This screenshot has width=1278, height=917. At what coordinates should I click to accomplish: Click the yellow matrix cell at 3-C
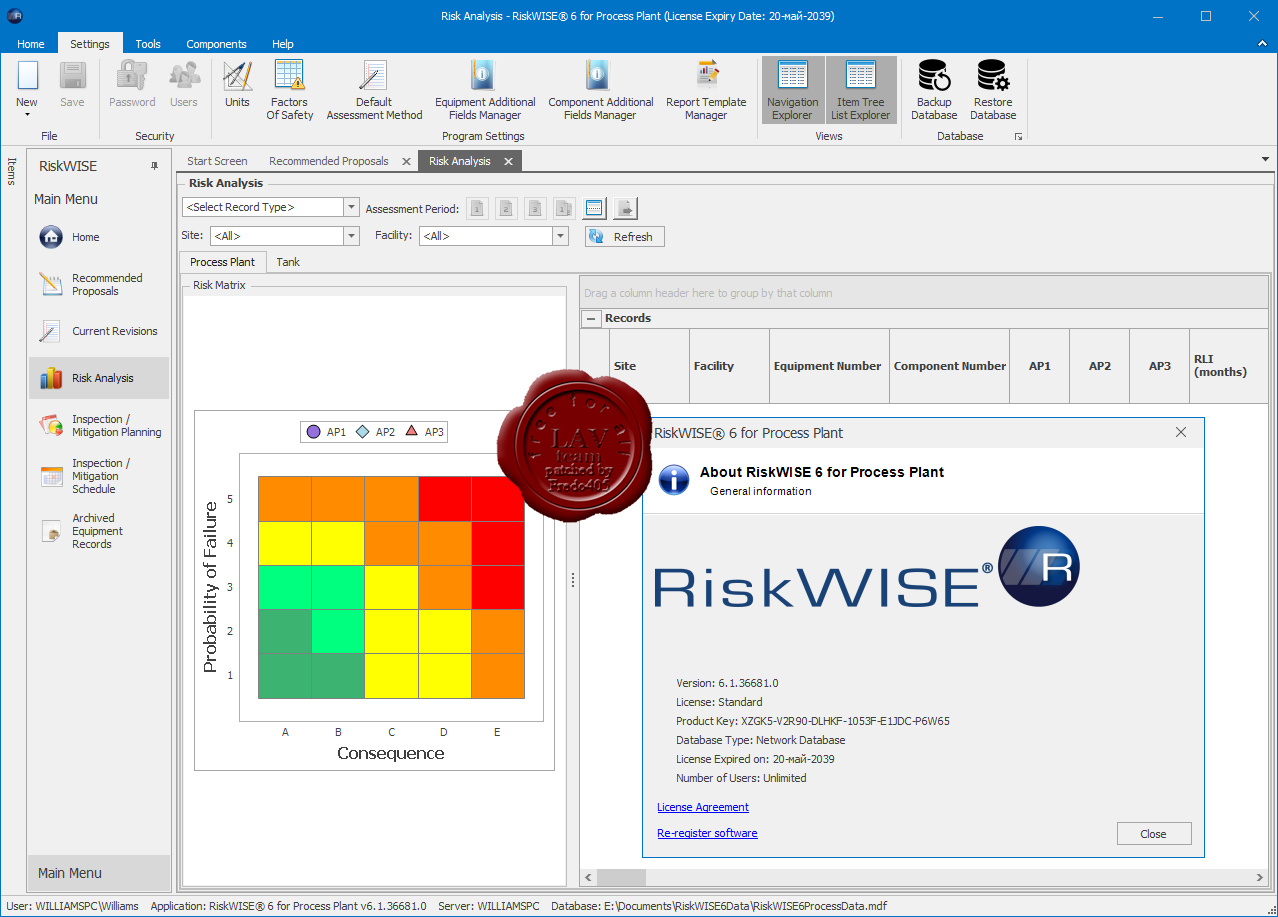[x=391, y=587]
